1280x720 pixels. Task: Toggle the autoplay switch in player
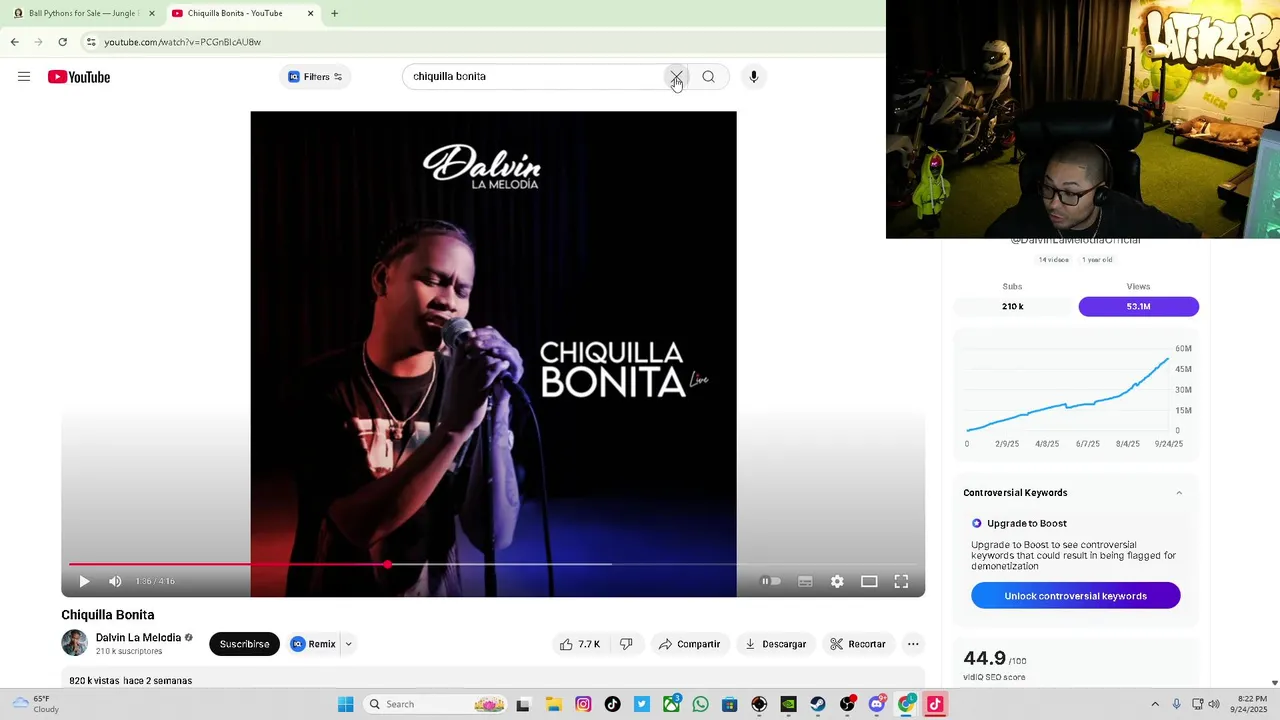(771, 581)
